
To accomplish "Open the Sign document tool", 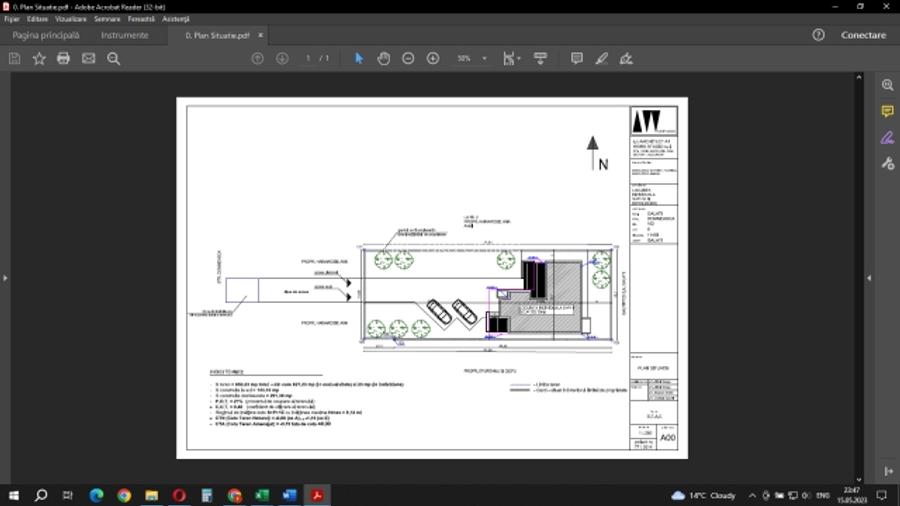I will (x=626, y=59).
